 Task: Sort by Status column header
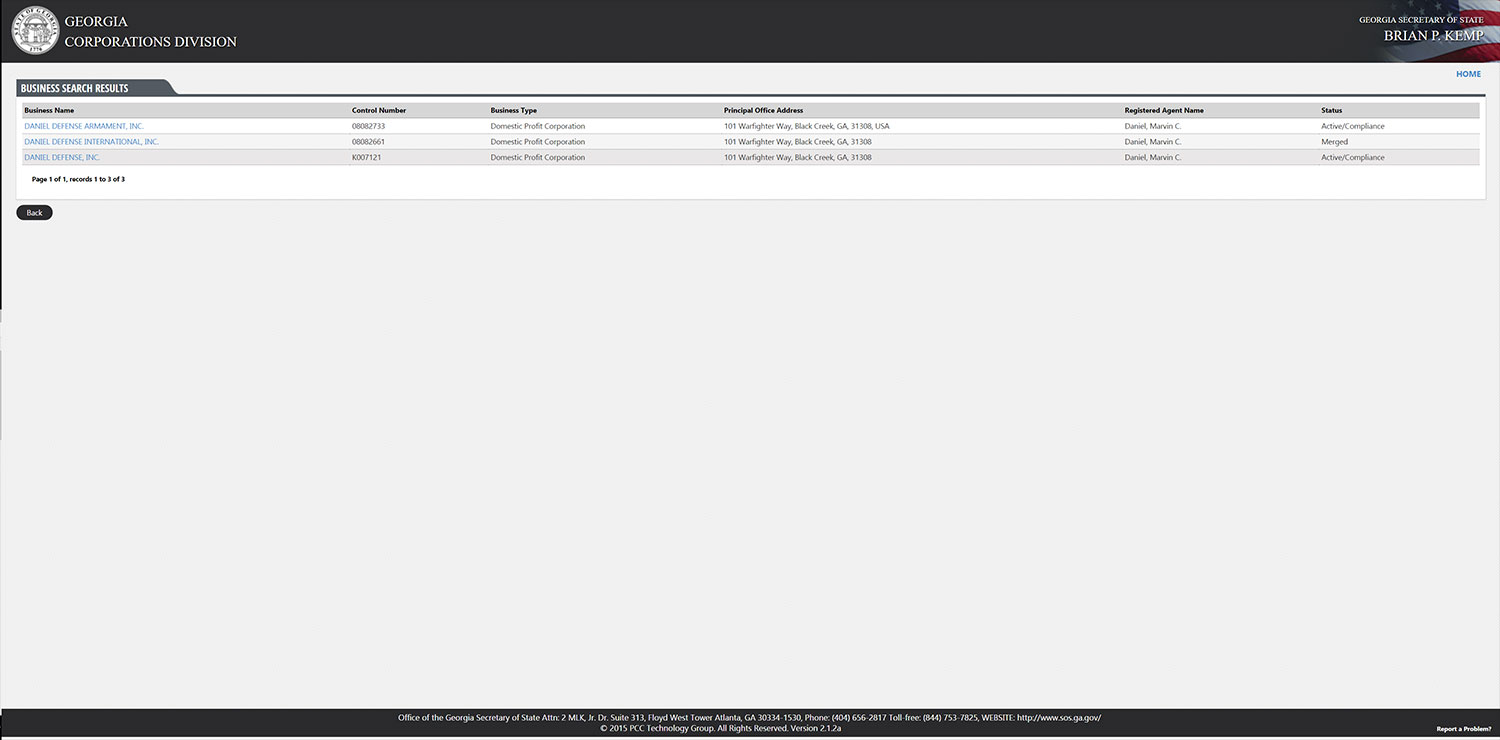(x=1331, y=110)
